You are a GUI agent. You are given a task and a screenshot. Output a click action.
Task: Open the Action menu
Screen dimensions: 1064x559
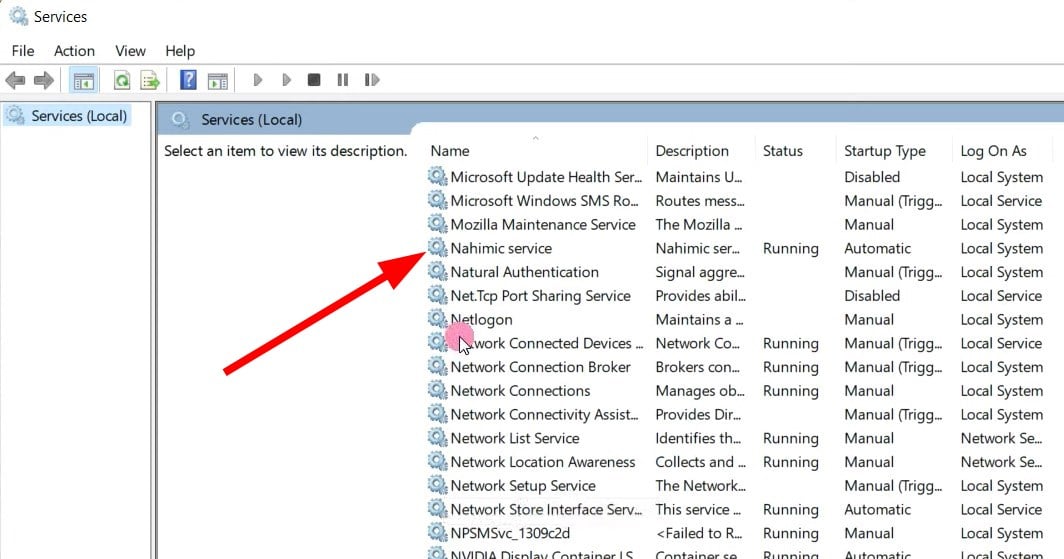click(x=75, y=51)
